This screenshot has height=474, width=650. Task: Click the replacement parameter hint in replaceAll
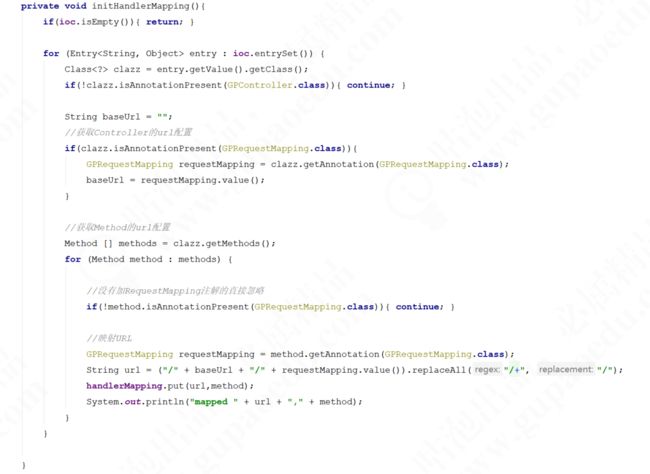(565, 370)
